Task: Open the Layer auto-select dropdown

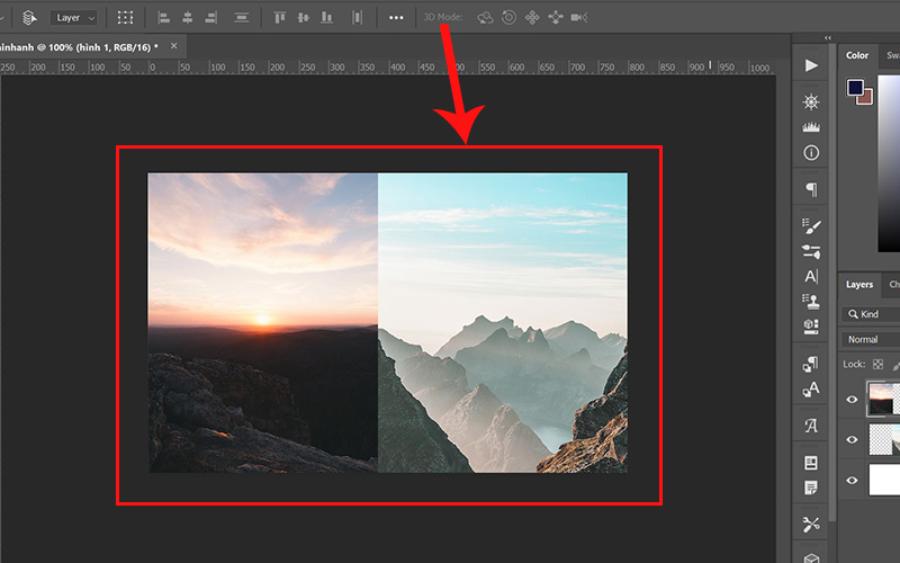Action: coord(75,18)
